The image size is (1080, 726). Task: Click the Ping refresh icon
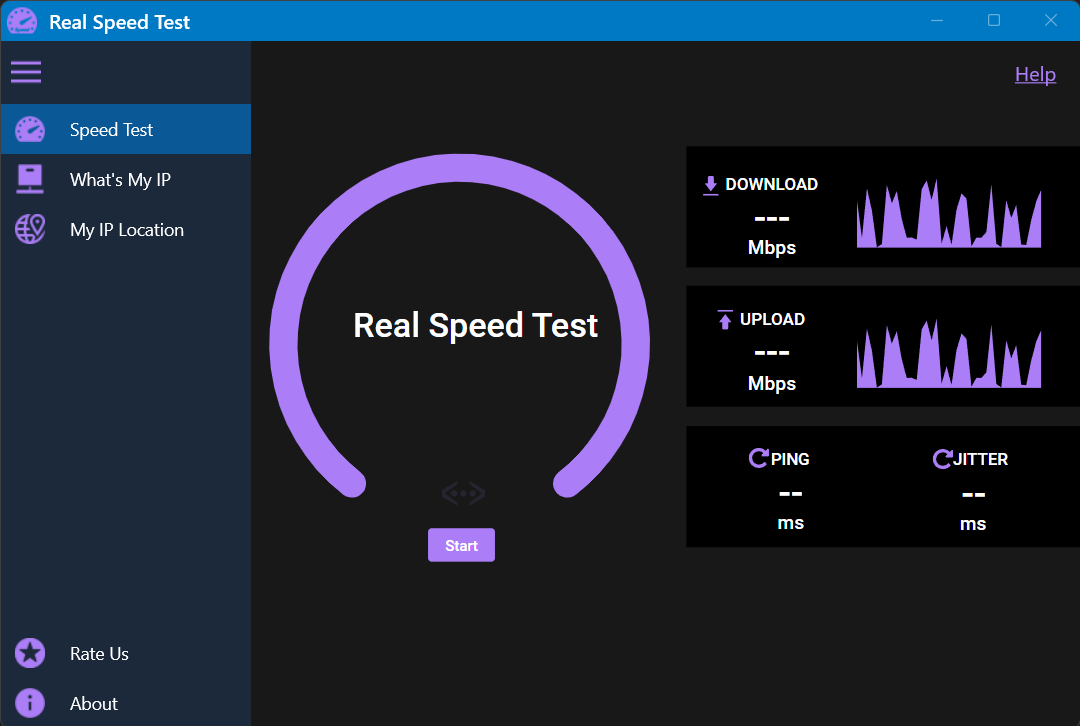point(758,457)
